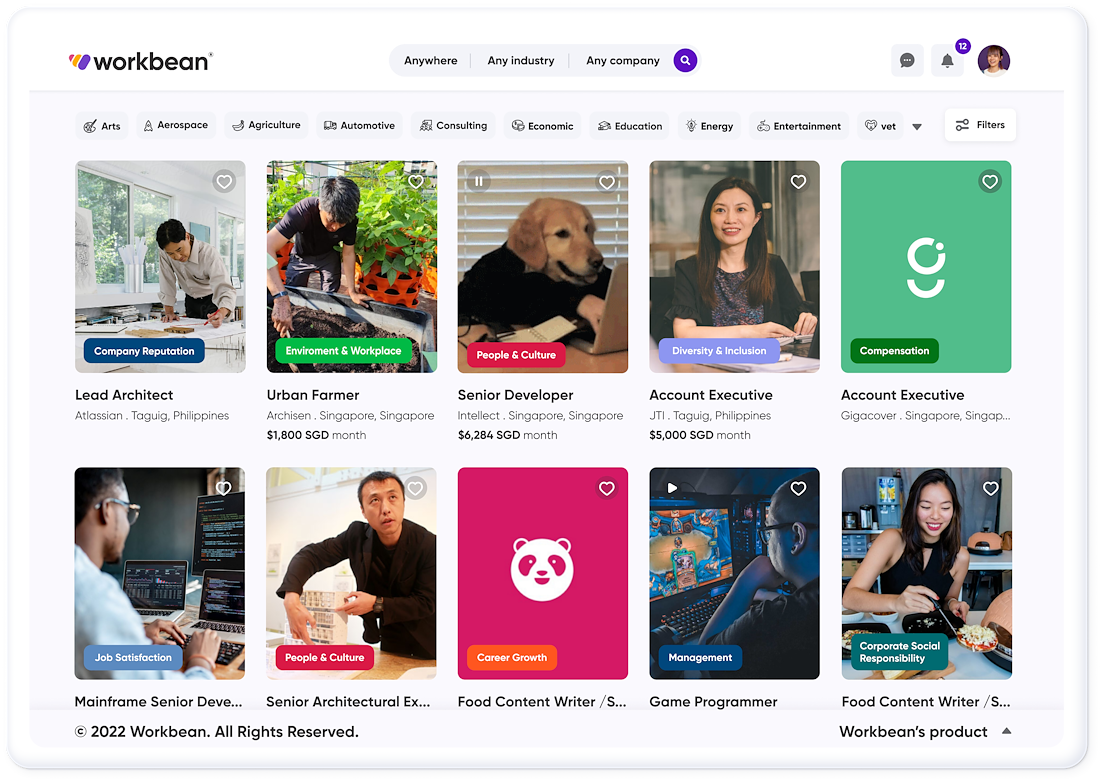Open the Lead Architect job title
1100x781 pixels.
(124, 395)
